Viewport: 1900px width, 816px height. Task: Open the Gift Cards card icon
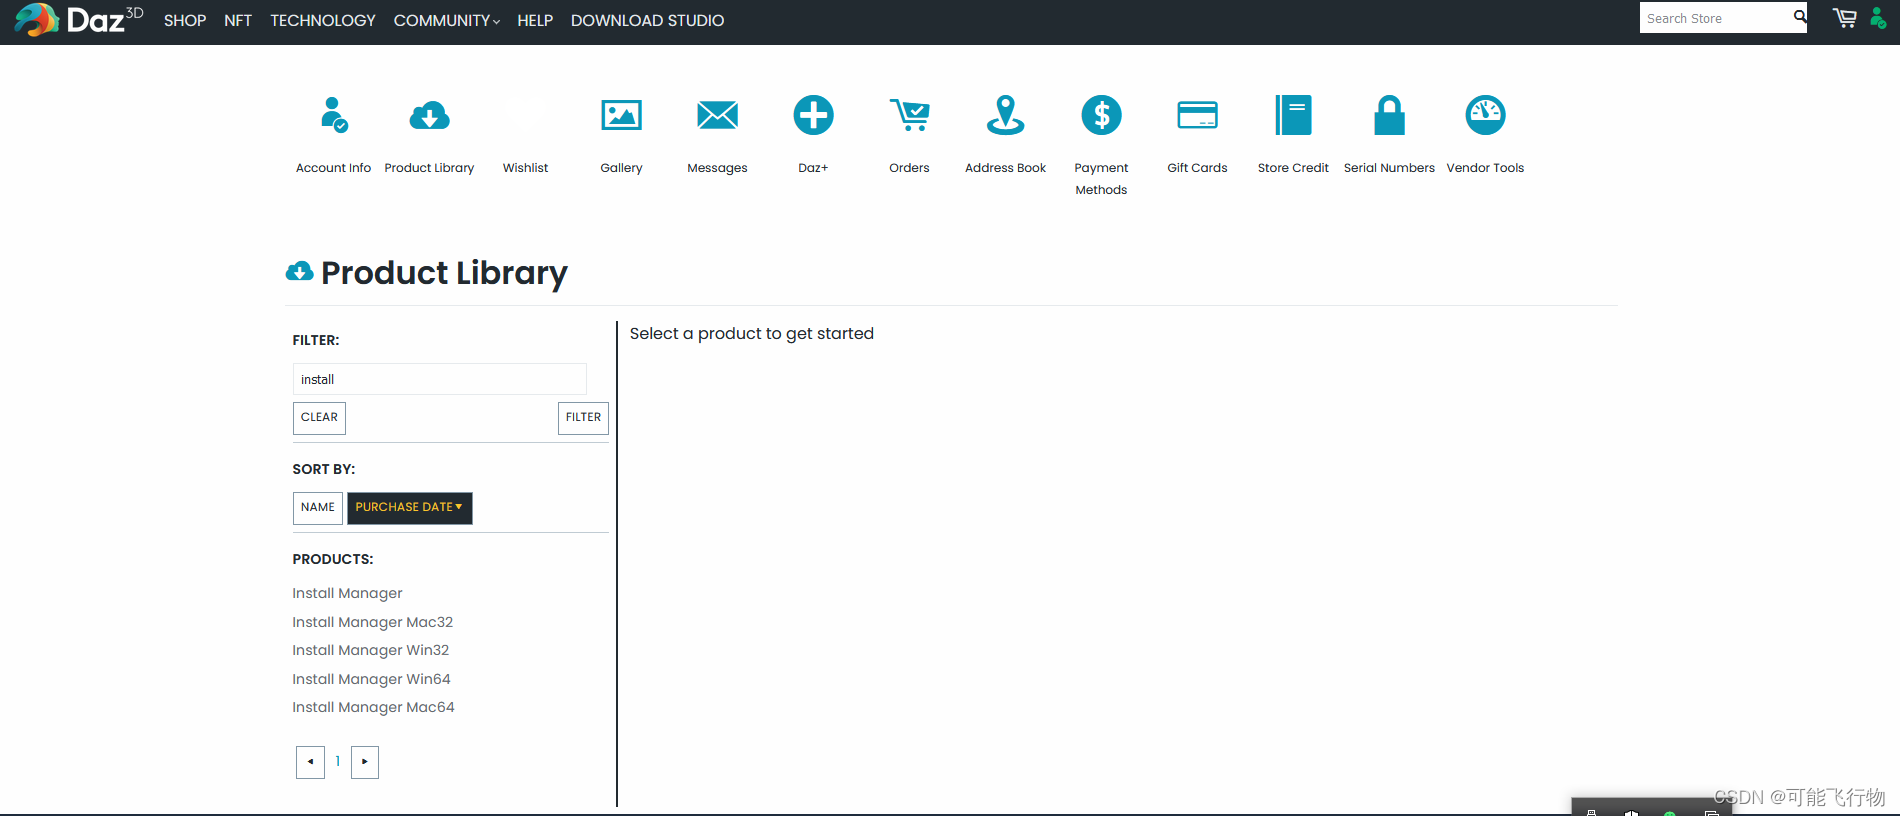click(x=1197, y=115)
